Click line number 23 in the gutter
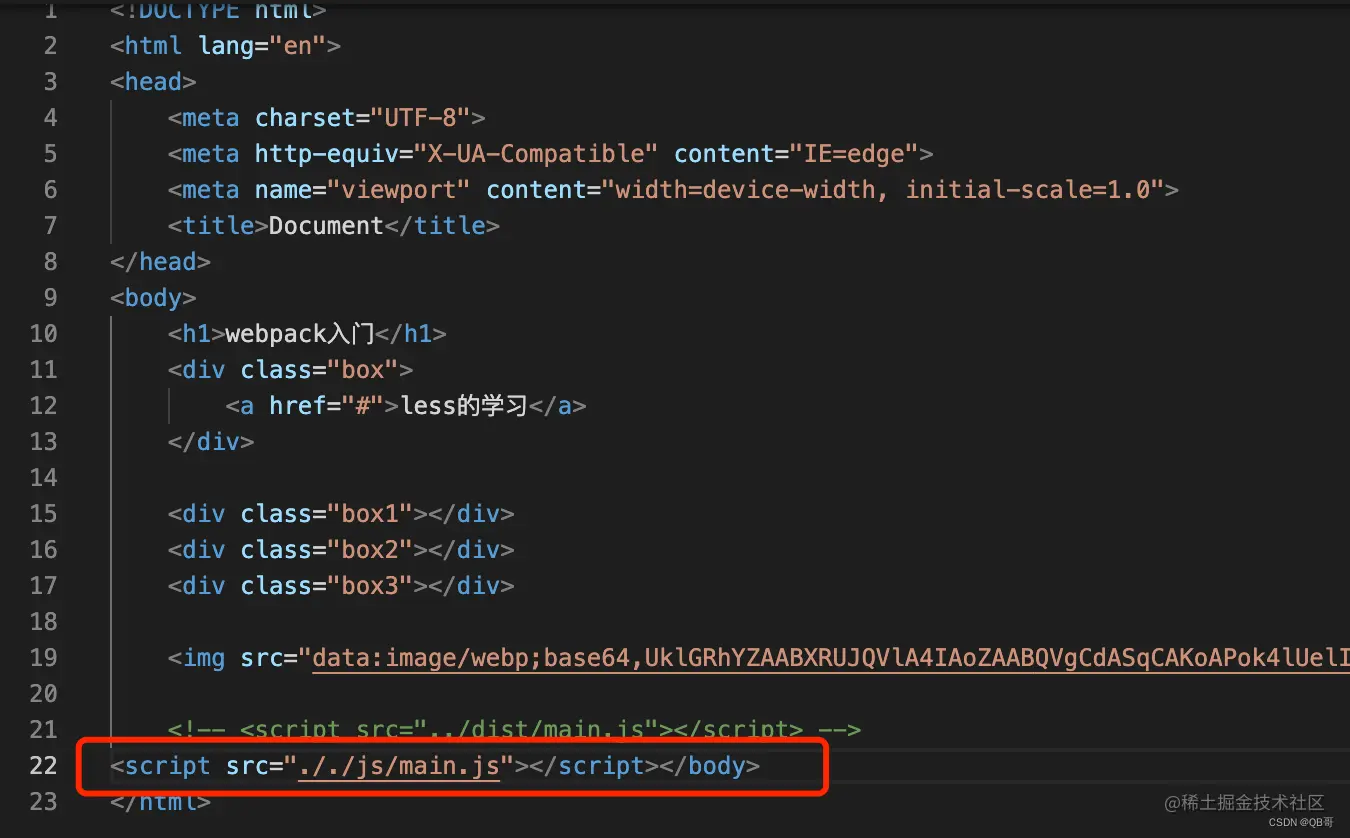Viewport: 1350px width, 838px height. pos(43,802)
